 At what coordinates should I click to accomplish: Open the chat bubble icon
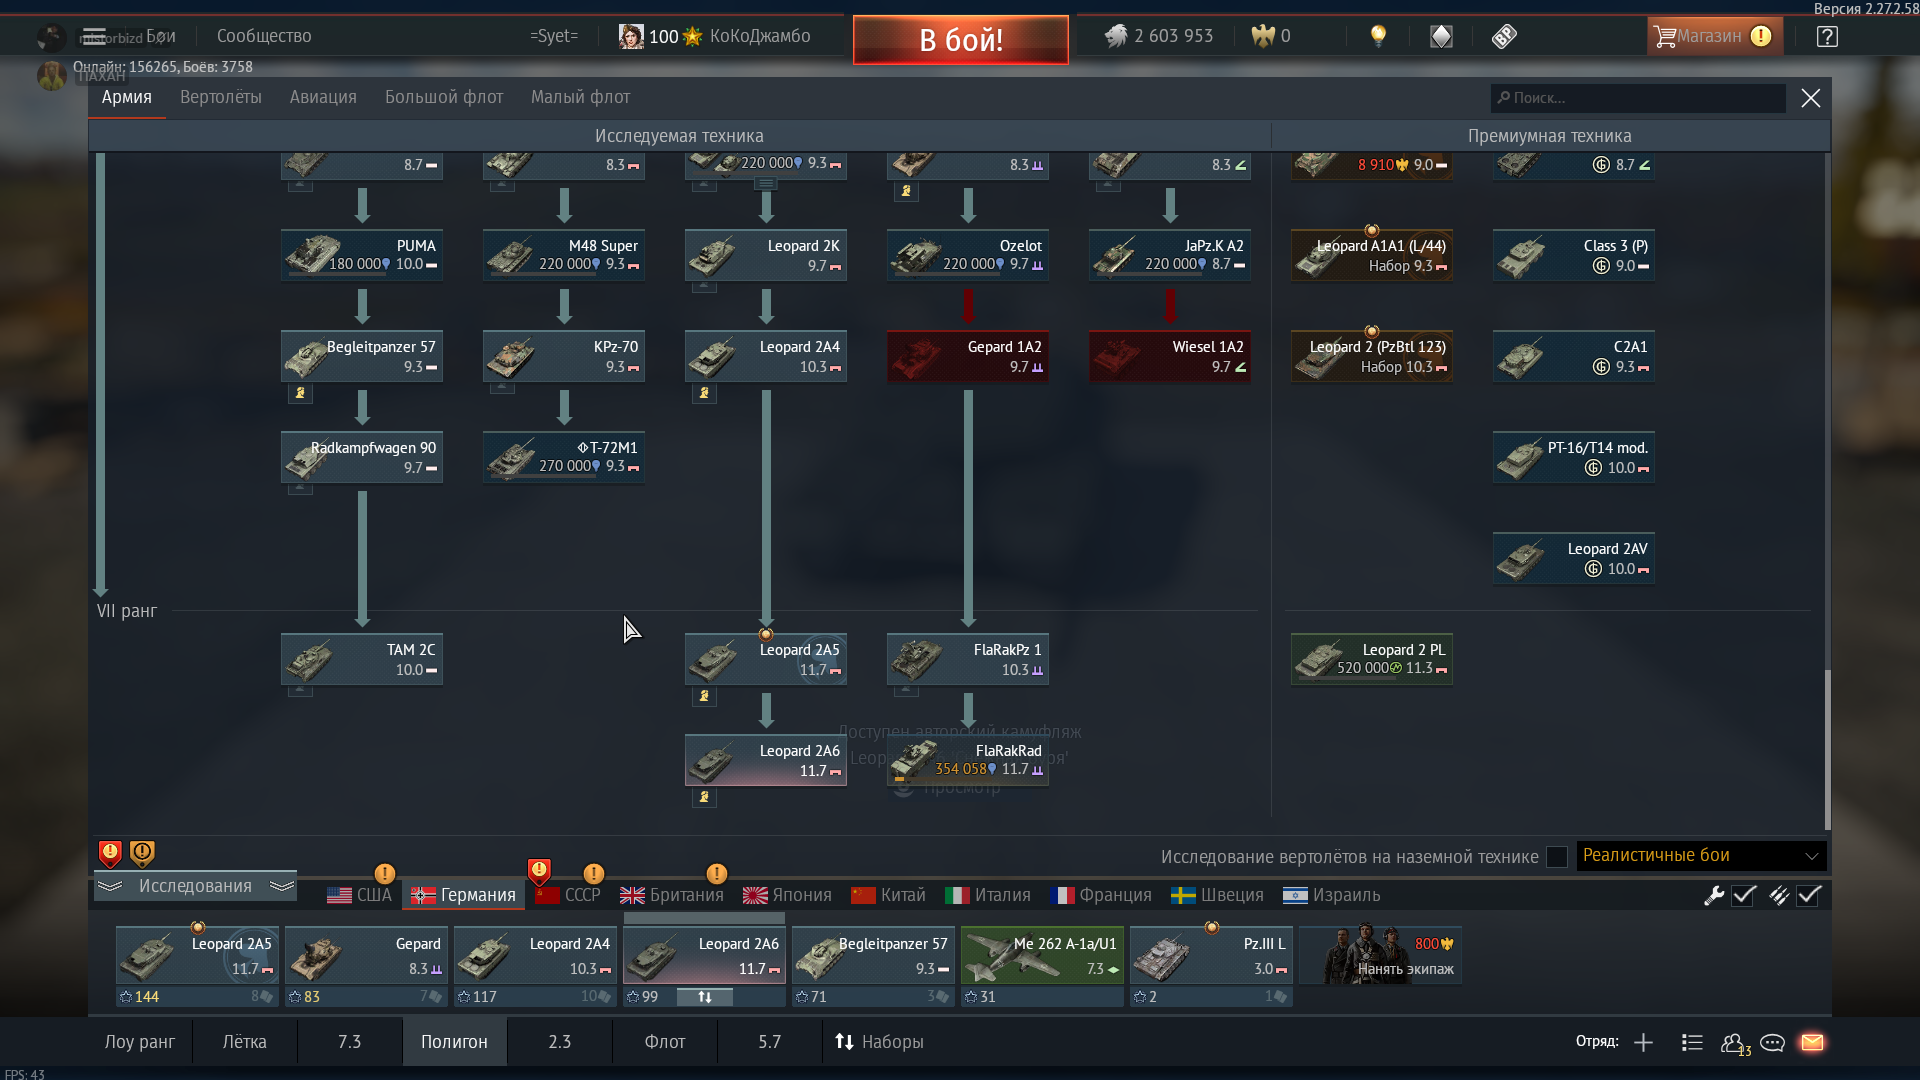click(x=1772, y=1042)
